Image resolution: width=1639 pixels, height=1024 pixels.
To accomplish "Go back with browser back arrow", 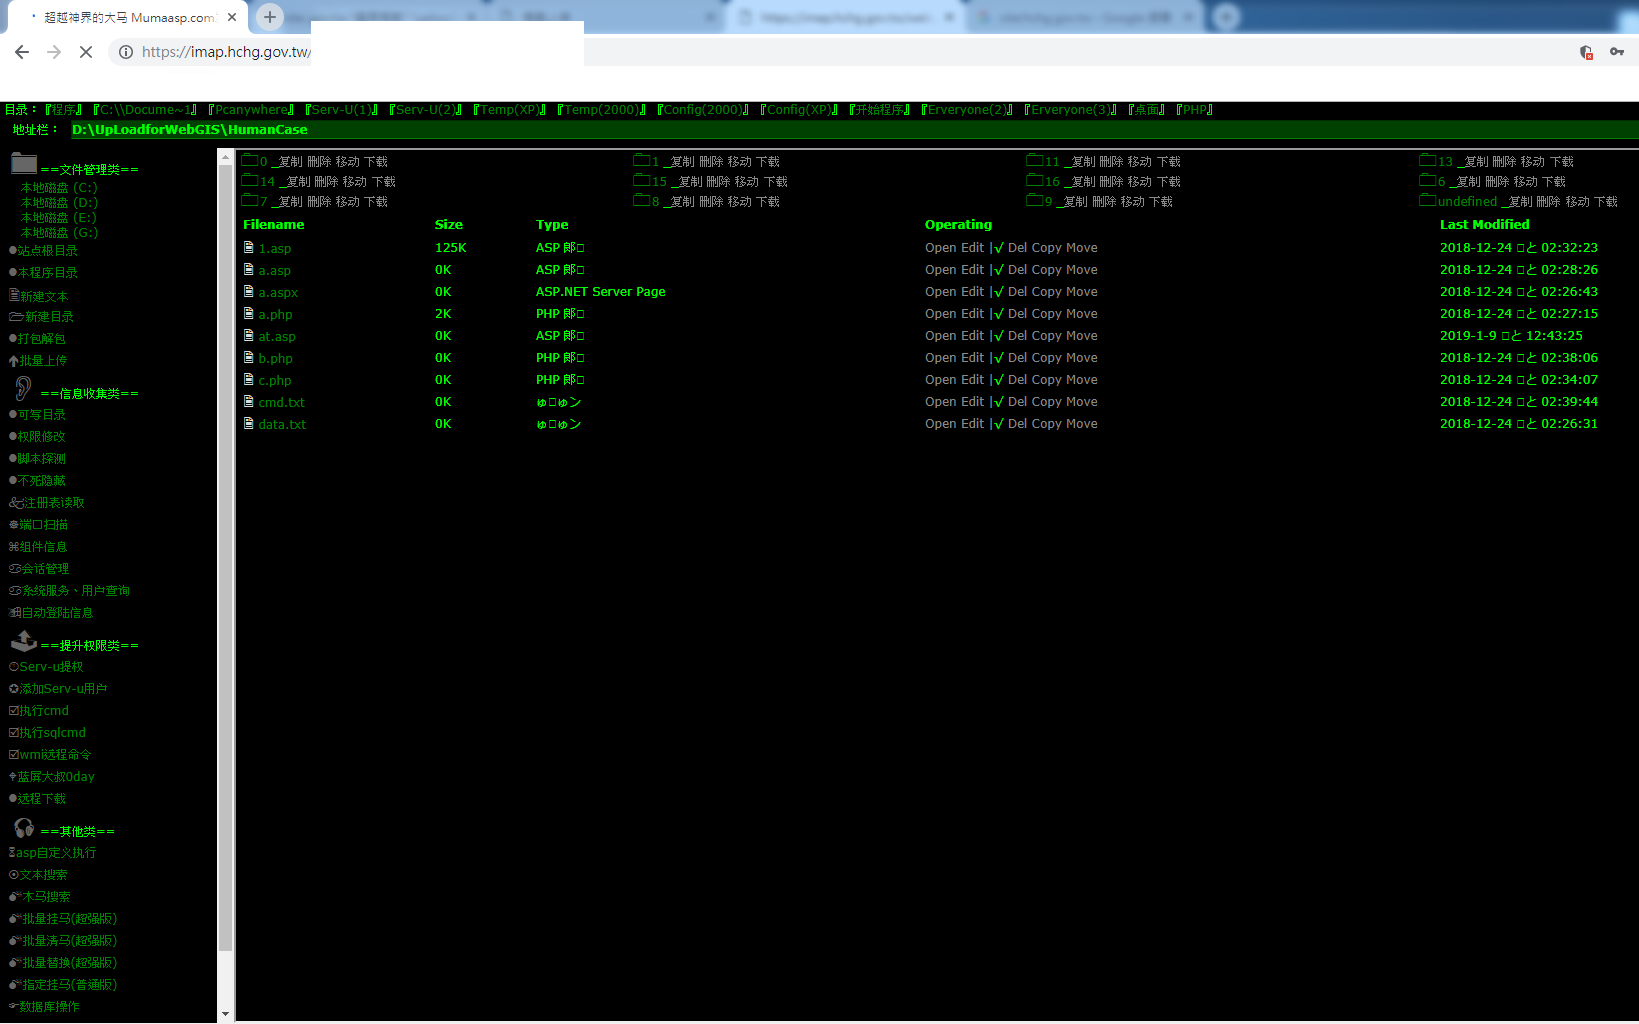I will pyautogui.click(x=22, y=52).
